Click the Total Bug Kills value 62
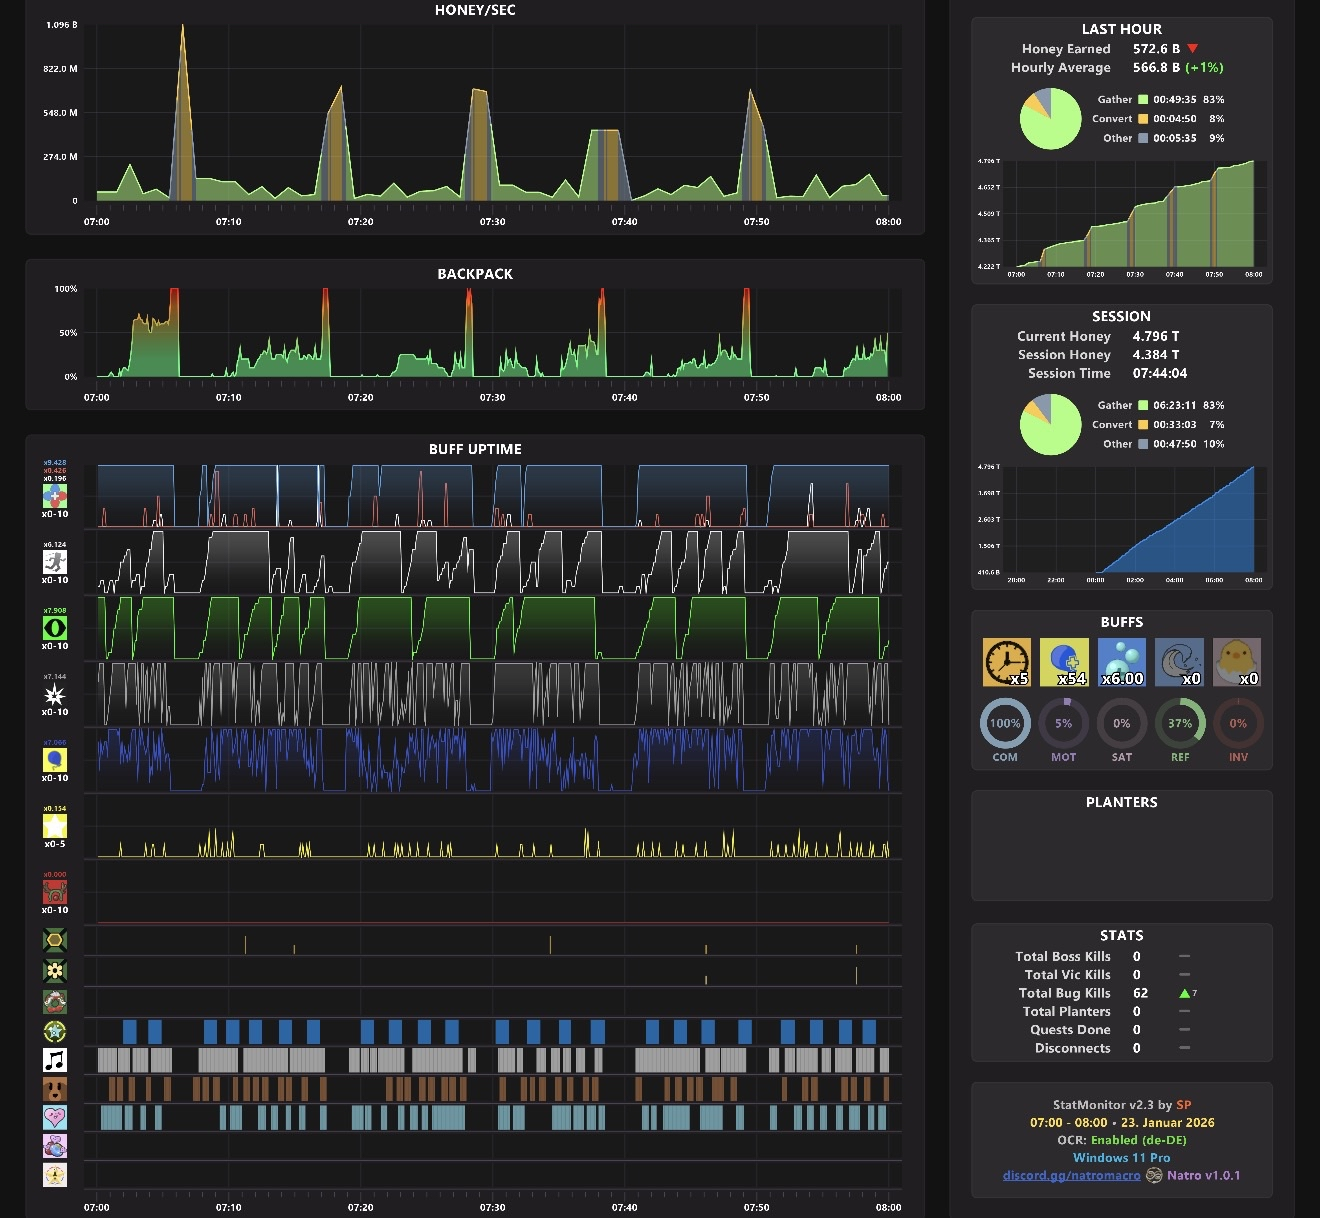The height and width of the screenshot is (1218, 1320). (1140, 993)
